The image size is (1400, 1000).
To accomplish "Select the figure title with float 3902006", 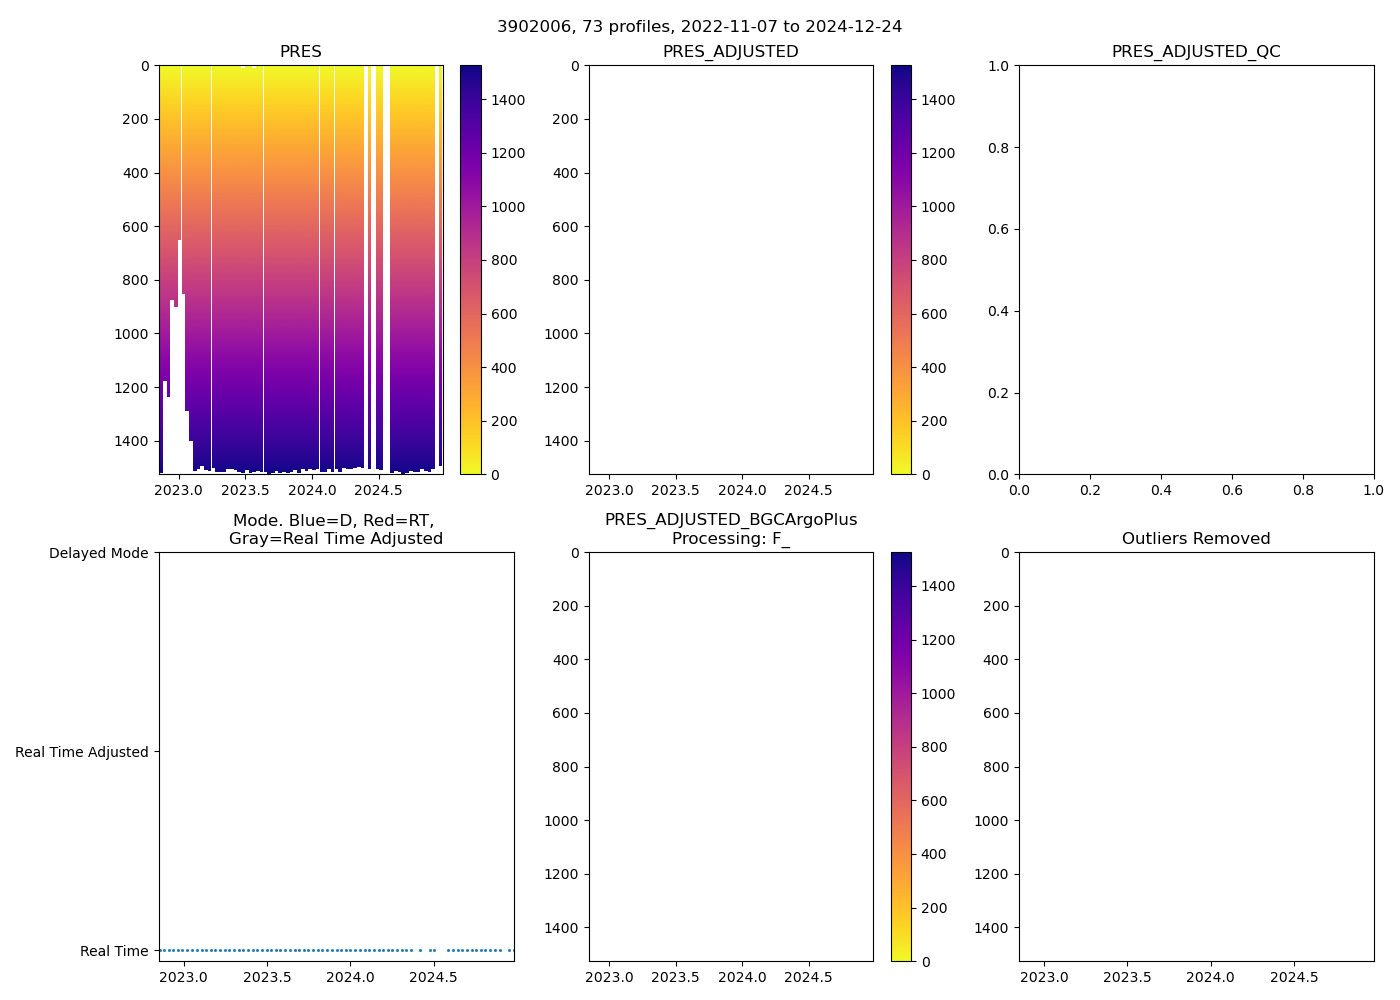I will click(x=699, y=26).
